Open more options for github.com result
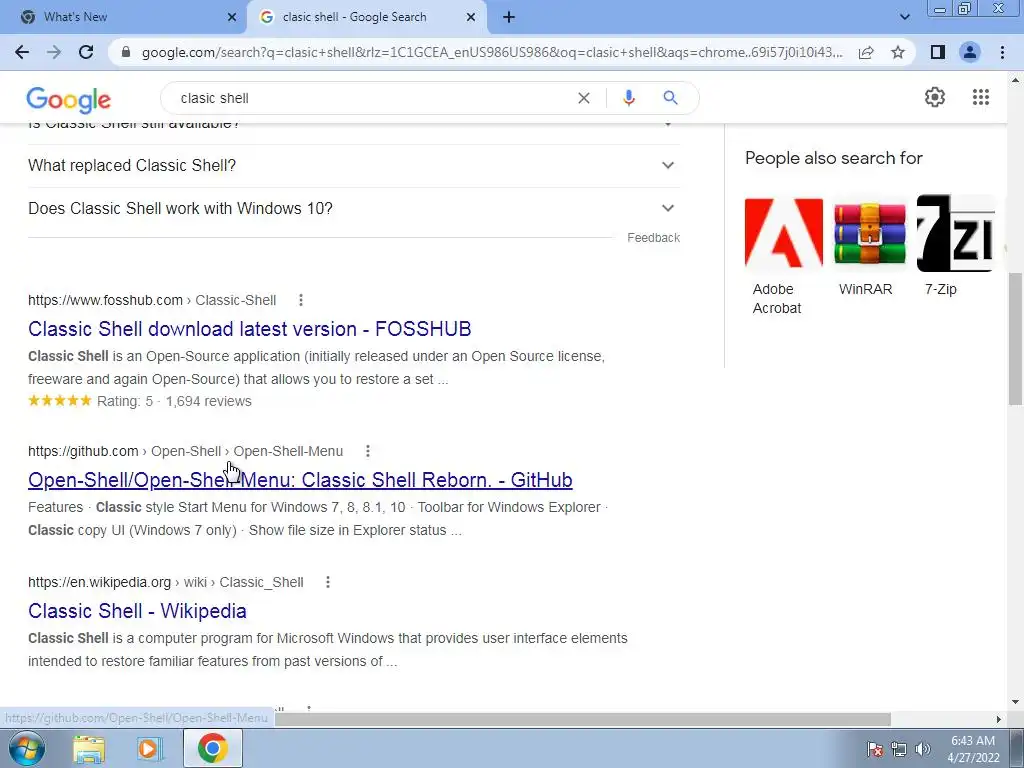Viewport: 1024px width, 768px height. [x=368, y=451]
